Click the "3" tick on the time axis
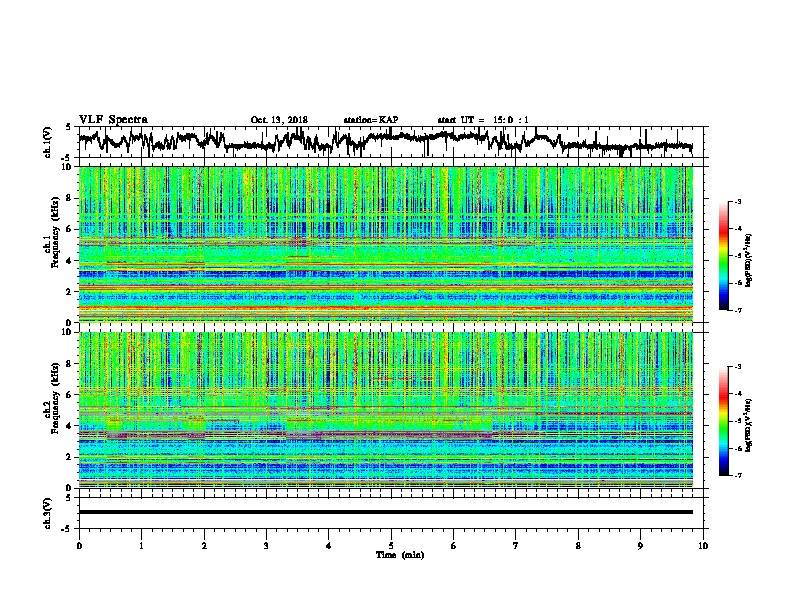This screenshot has width=792, height=612. pyautogui.click(x=266, y=546)
